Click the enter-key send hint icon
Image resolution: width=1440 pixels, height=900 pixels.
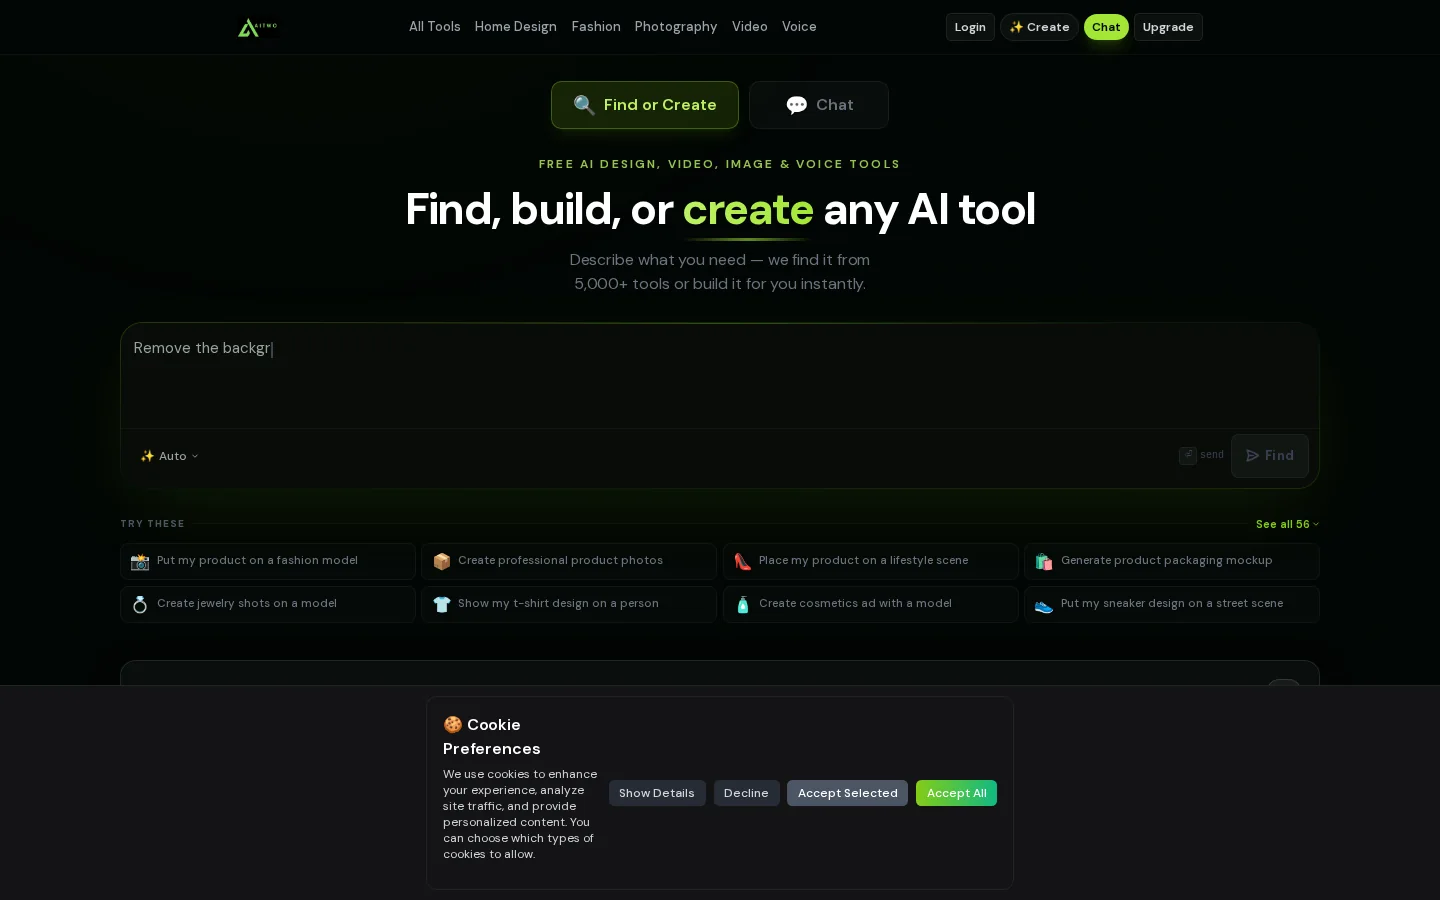pos(1188,455)
